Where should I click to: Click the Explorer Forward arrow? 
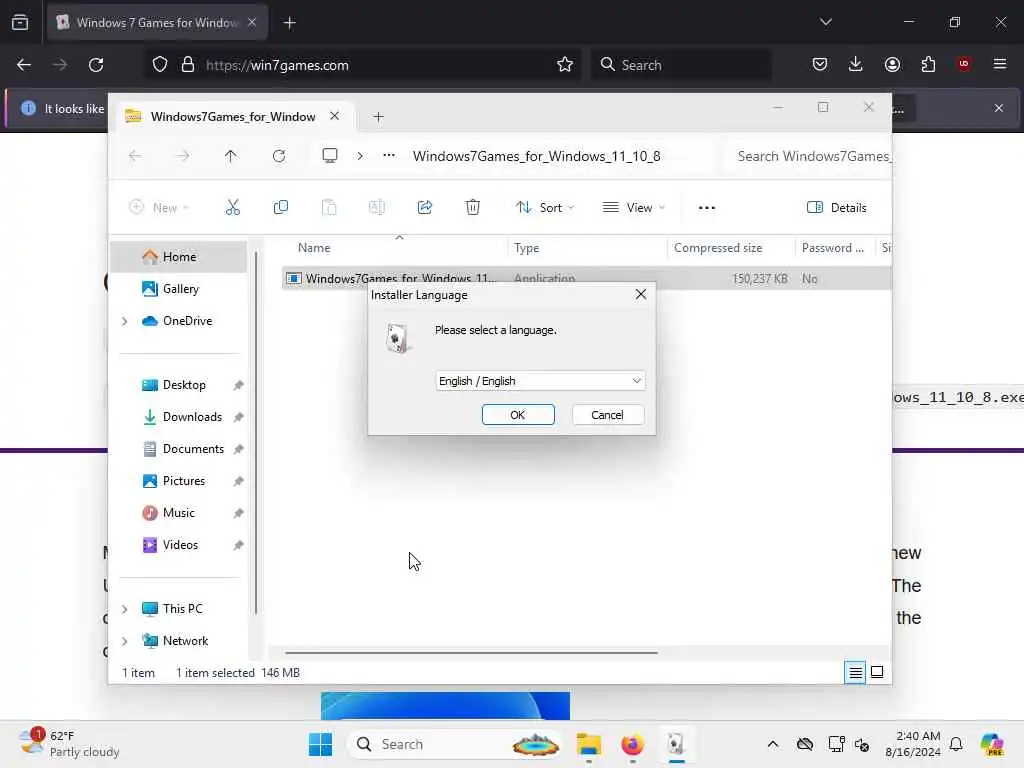click(x=183, y=156)
